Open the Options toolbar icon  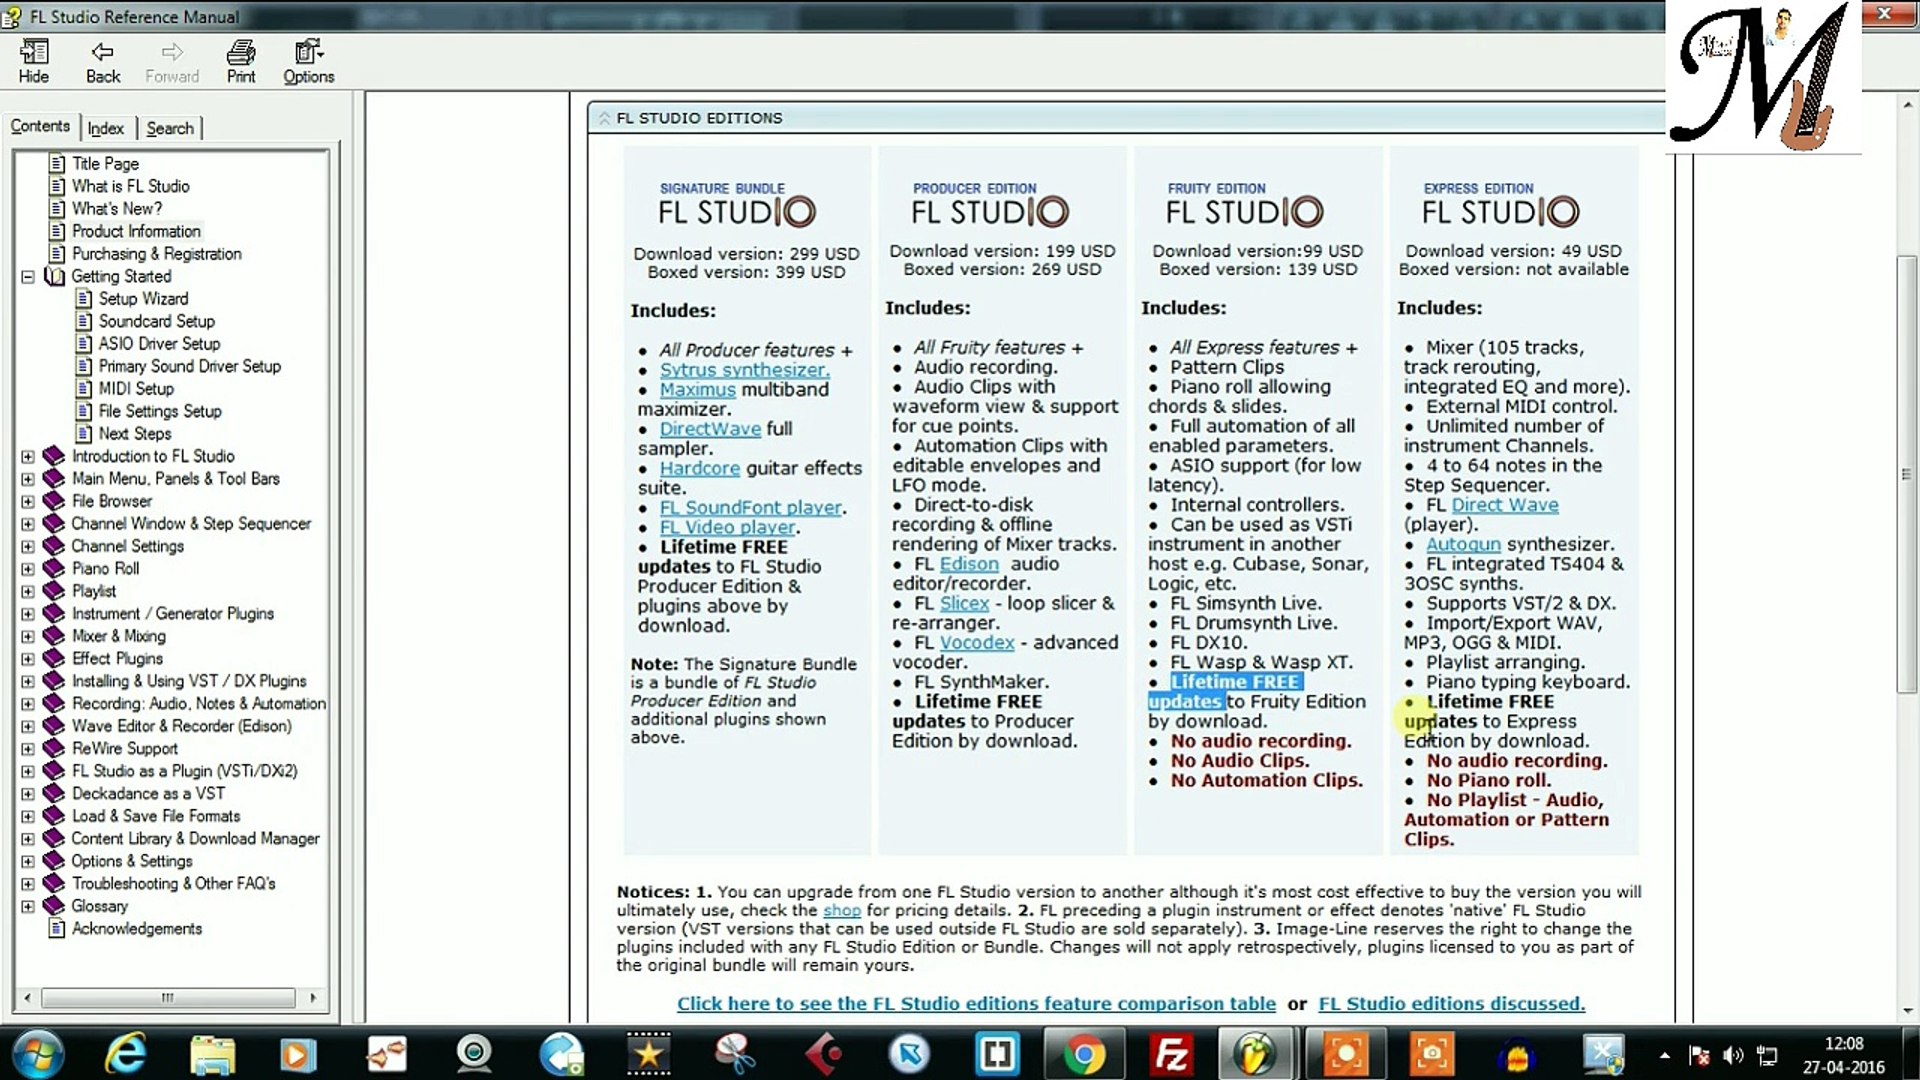(308, 61)
